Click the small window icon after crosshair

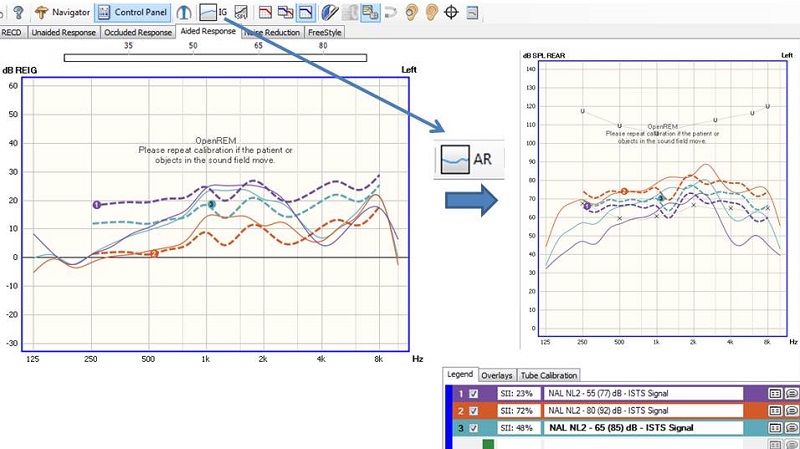click(472, 12)
